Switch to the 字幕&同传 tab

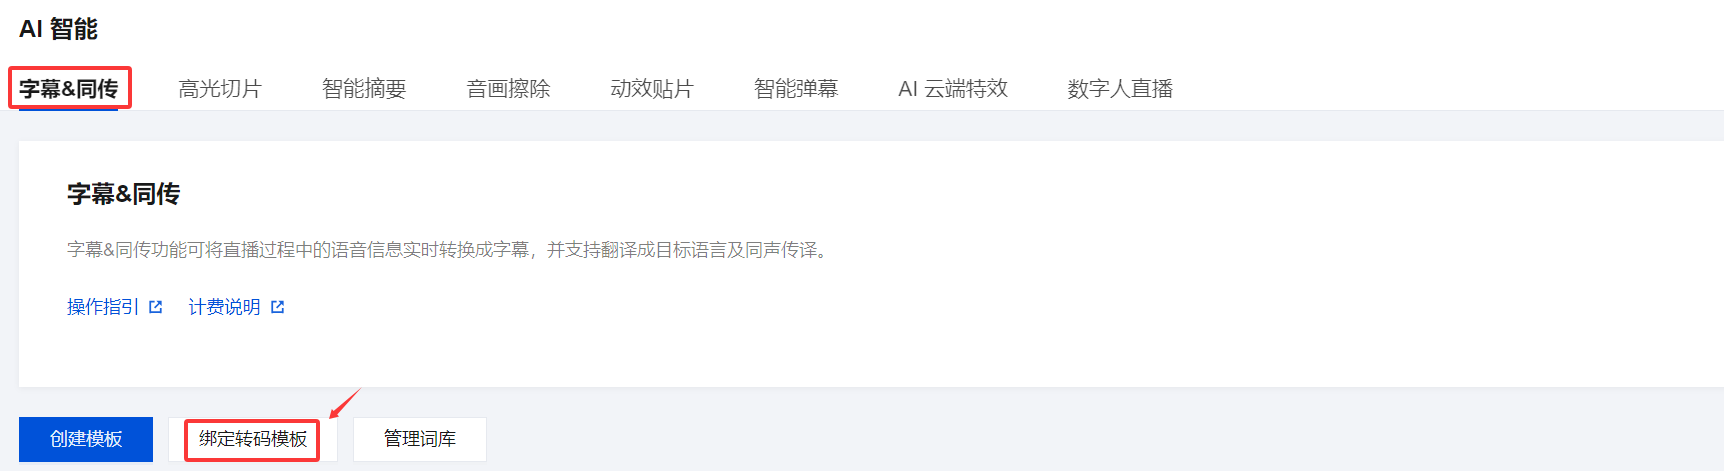tap(68, 89)
